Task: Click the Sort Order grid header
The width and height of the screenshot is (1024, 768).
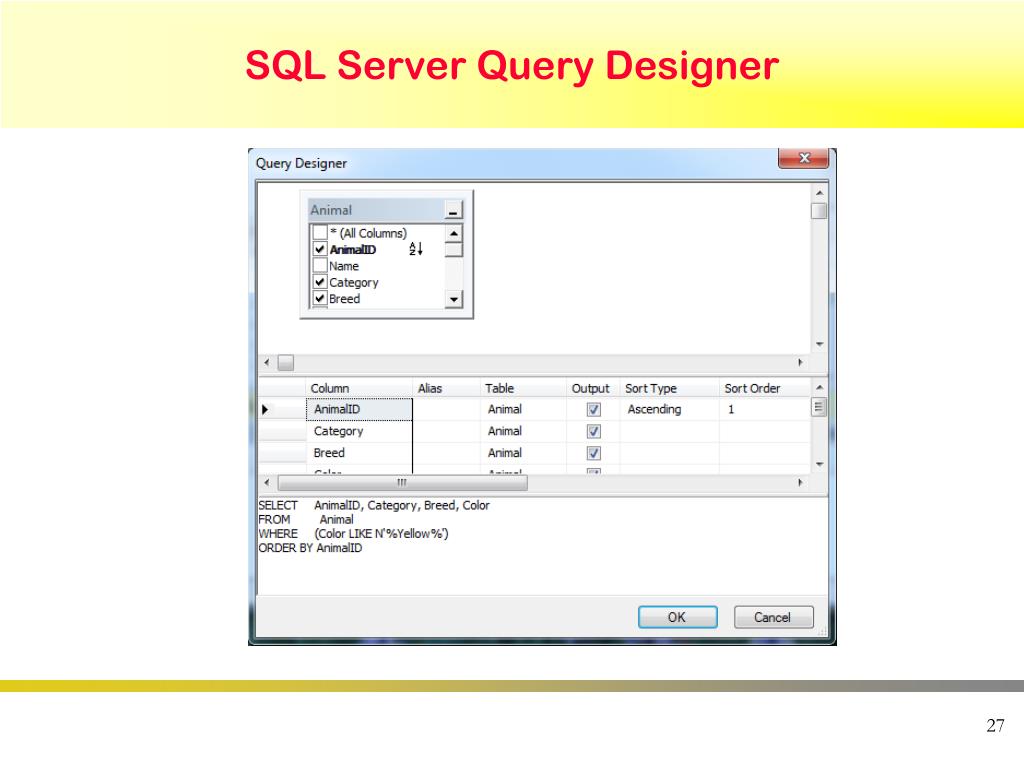Action: pos(765,388)
